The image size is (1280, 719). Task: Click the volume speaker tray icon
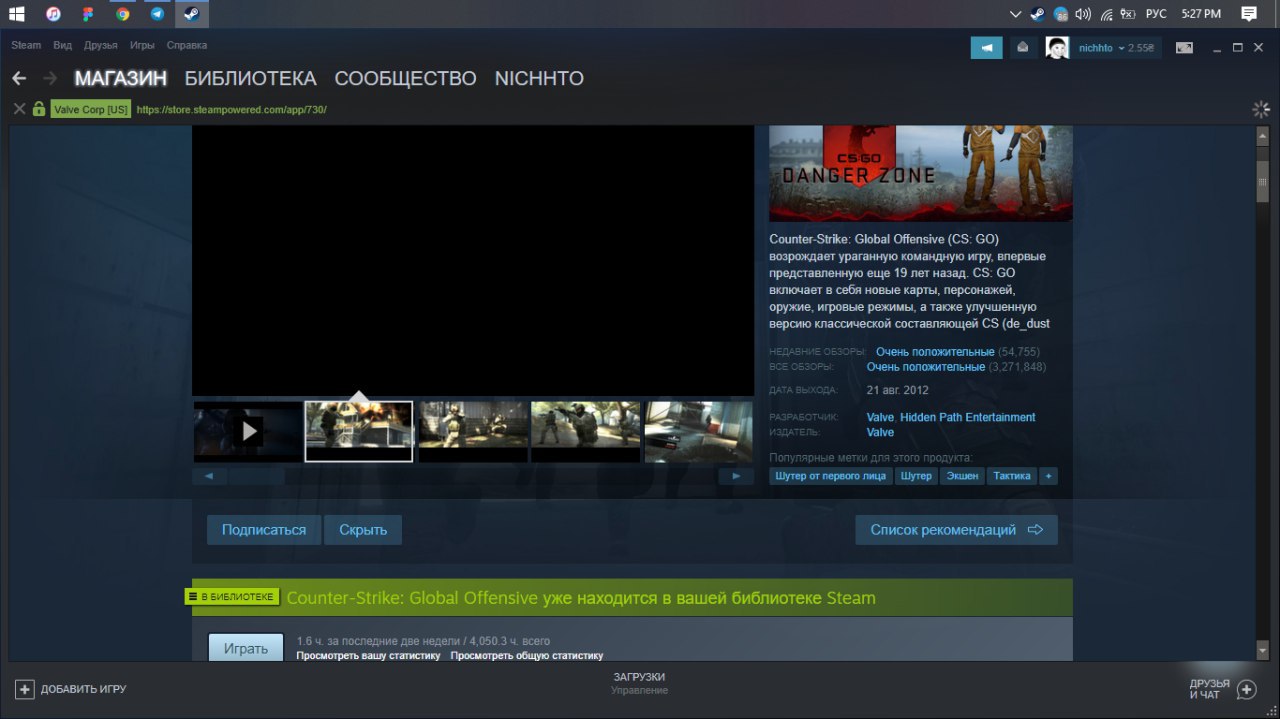point(1083,14)
